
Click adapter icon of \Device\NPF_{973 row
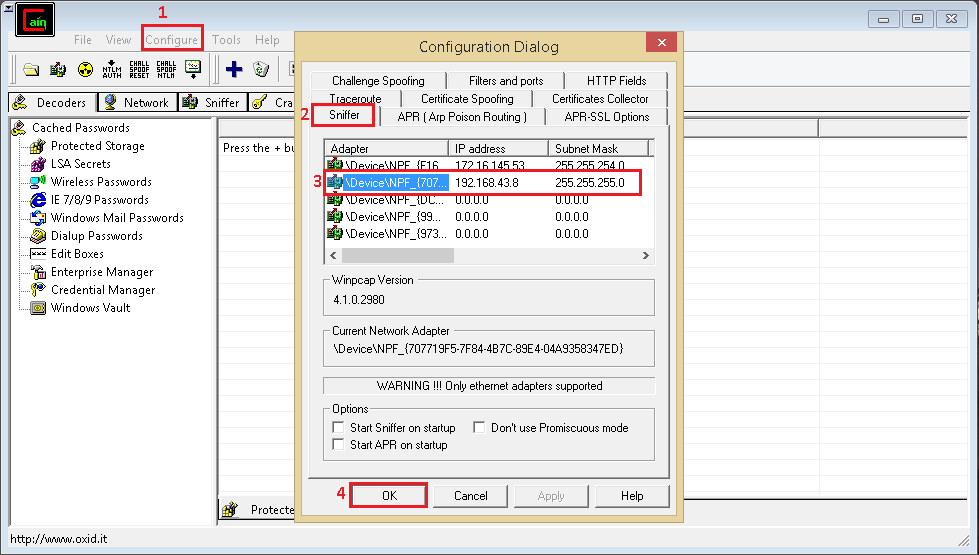click(335, 233)
